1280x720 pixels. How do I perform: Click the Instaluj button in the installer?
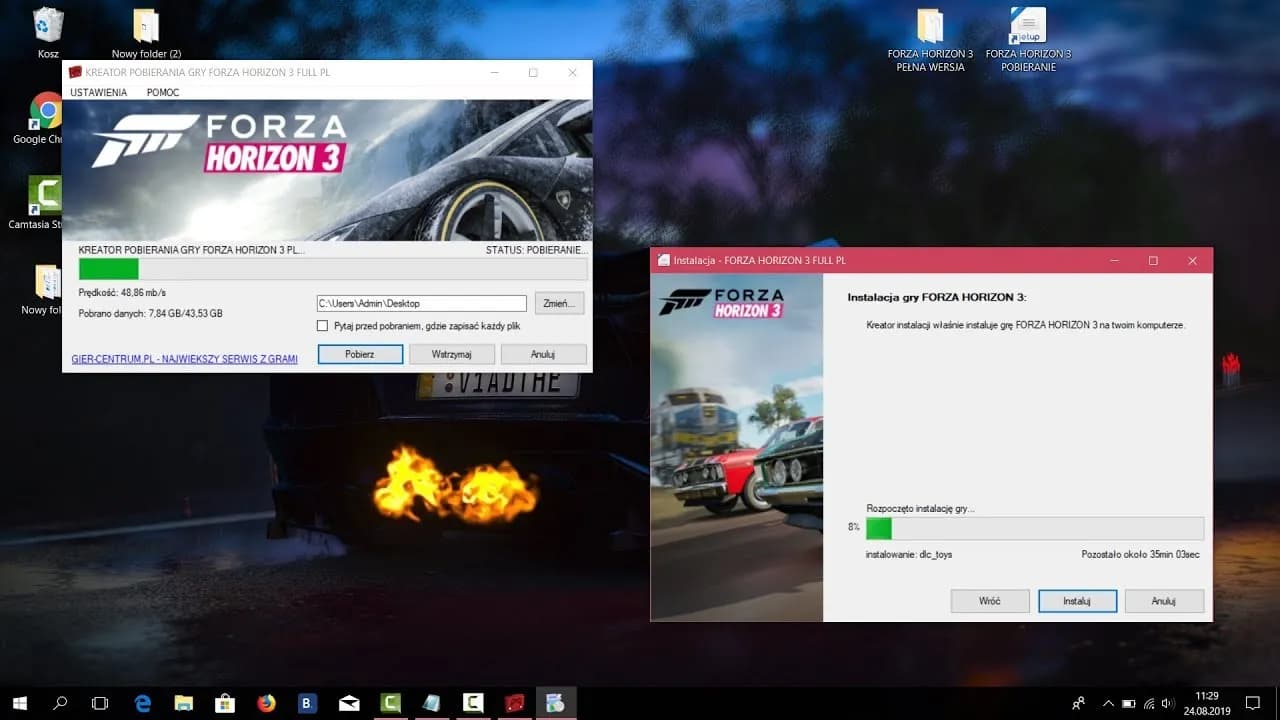[1077, 600]
